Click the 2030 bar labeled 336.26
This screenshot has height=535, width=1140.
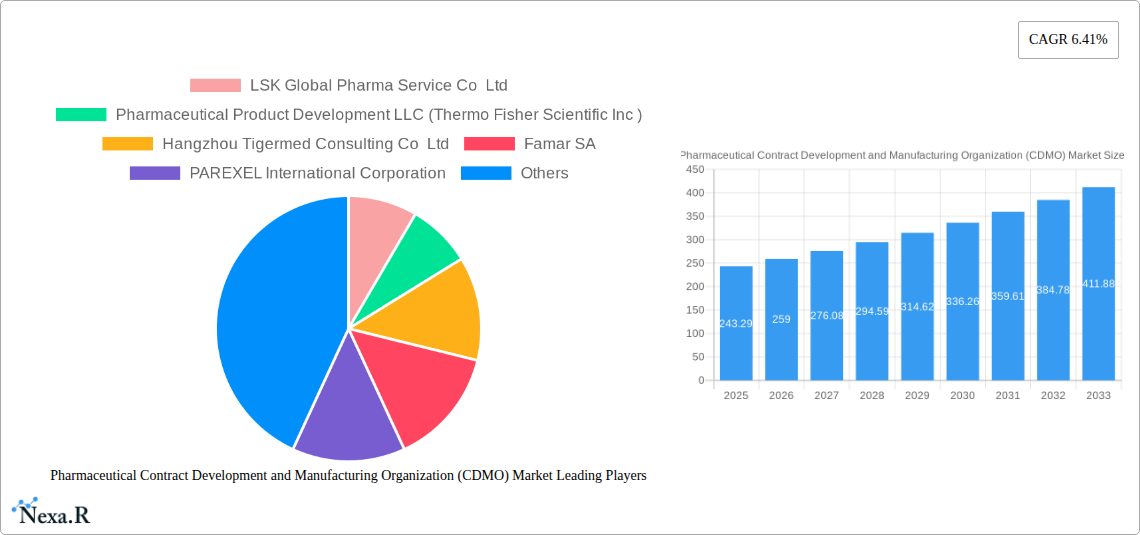point(963,301)
